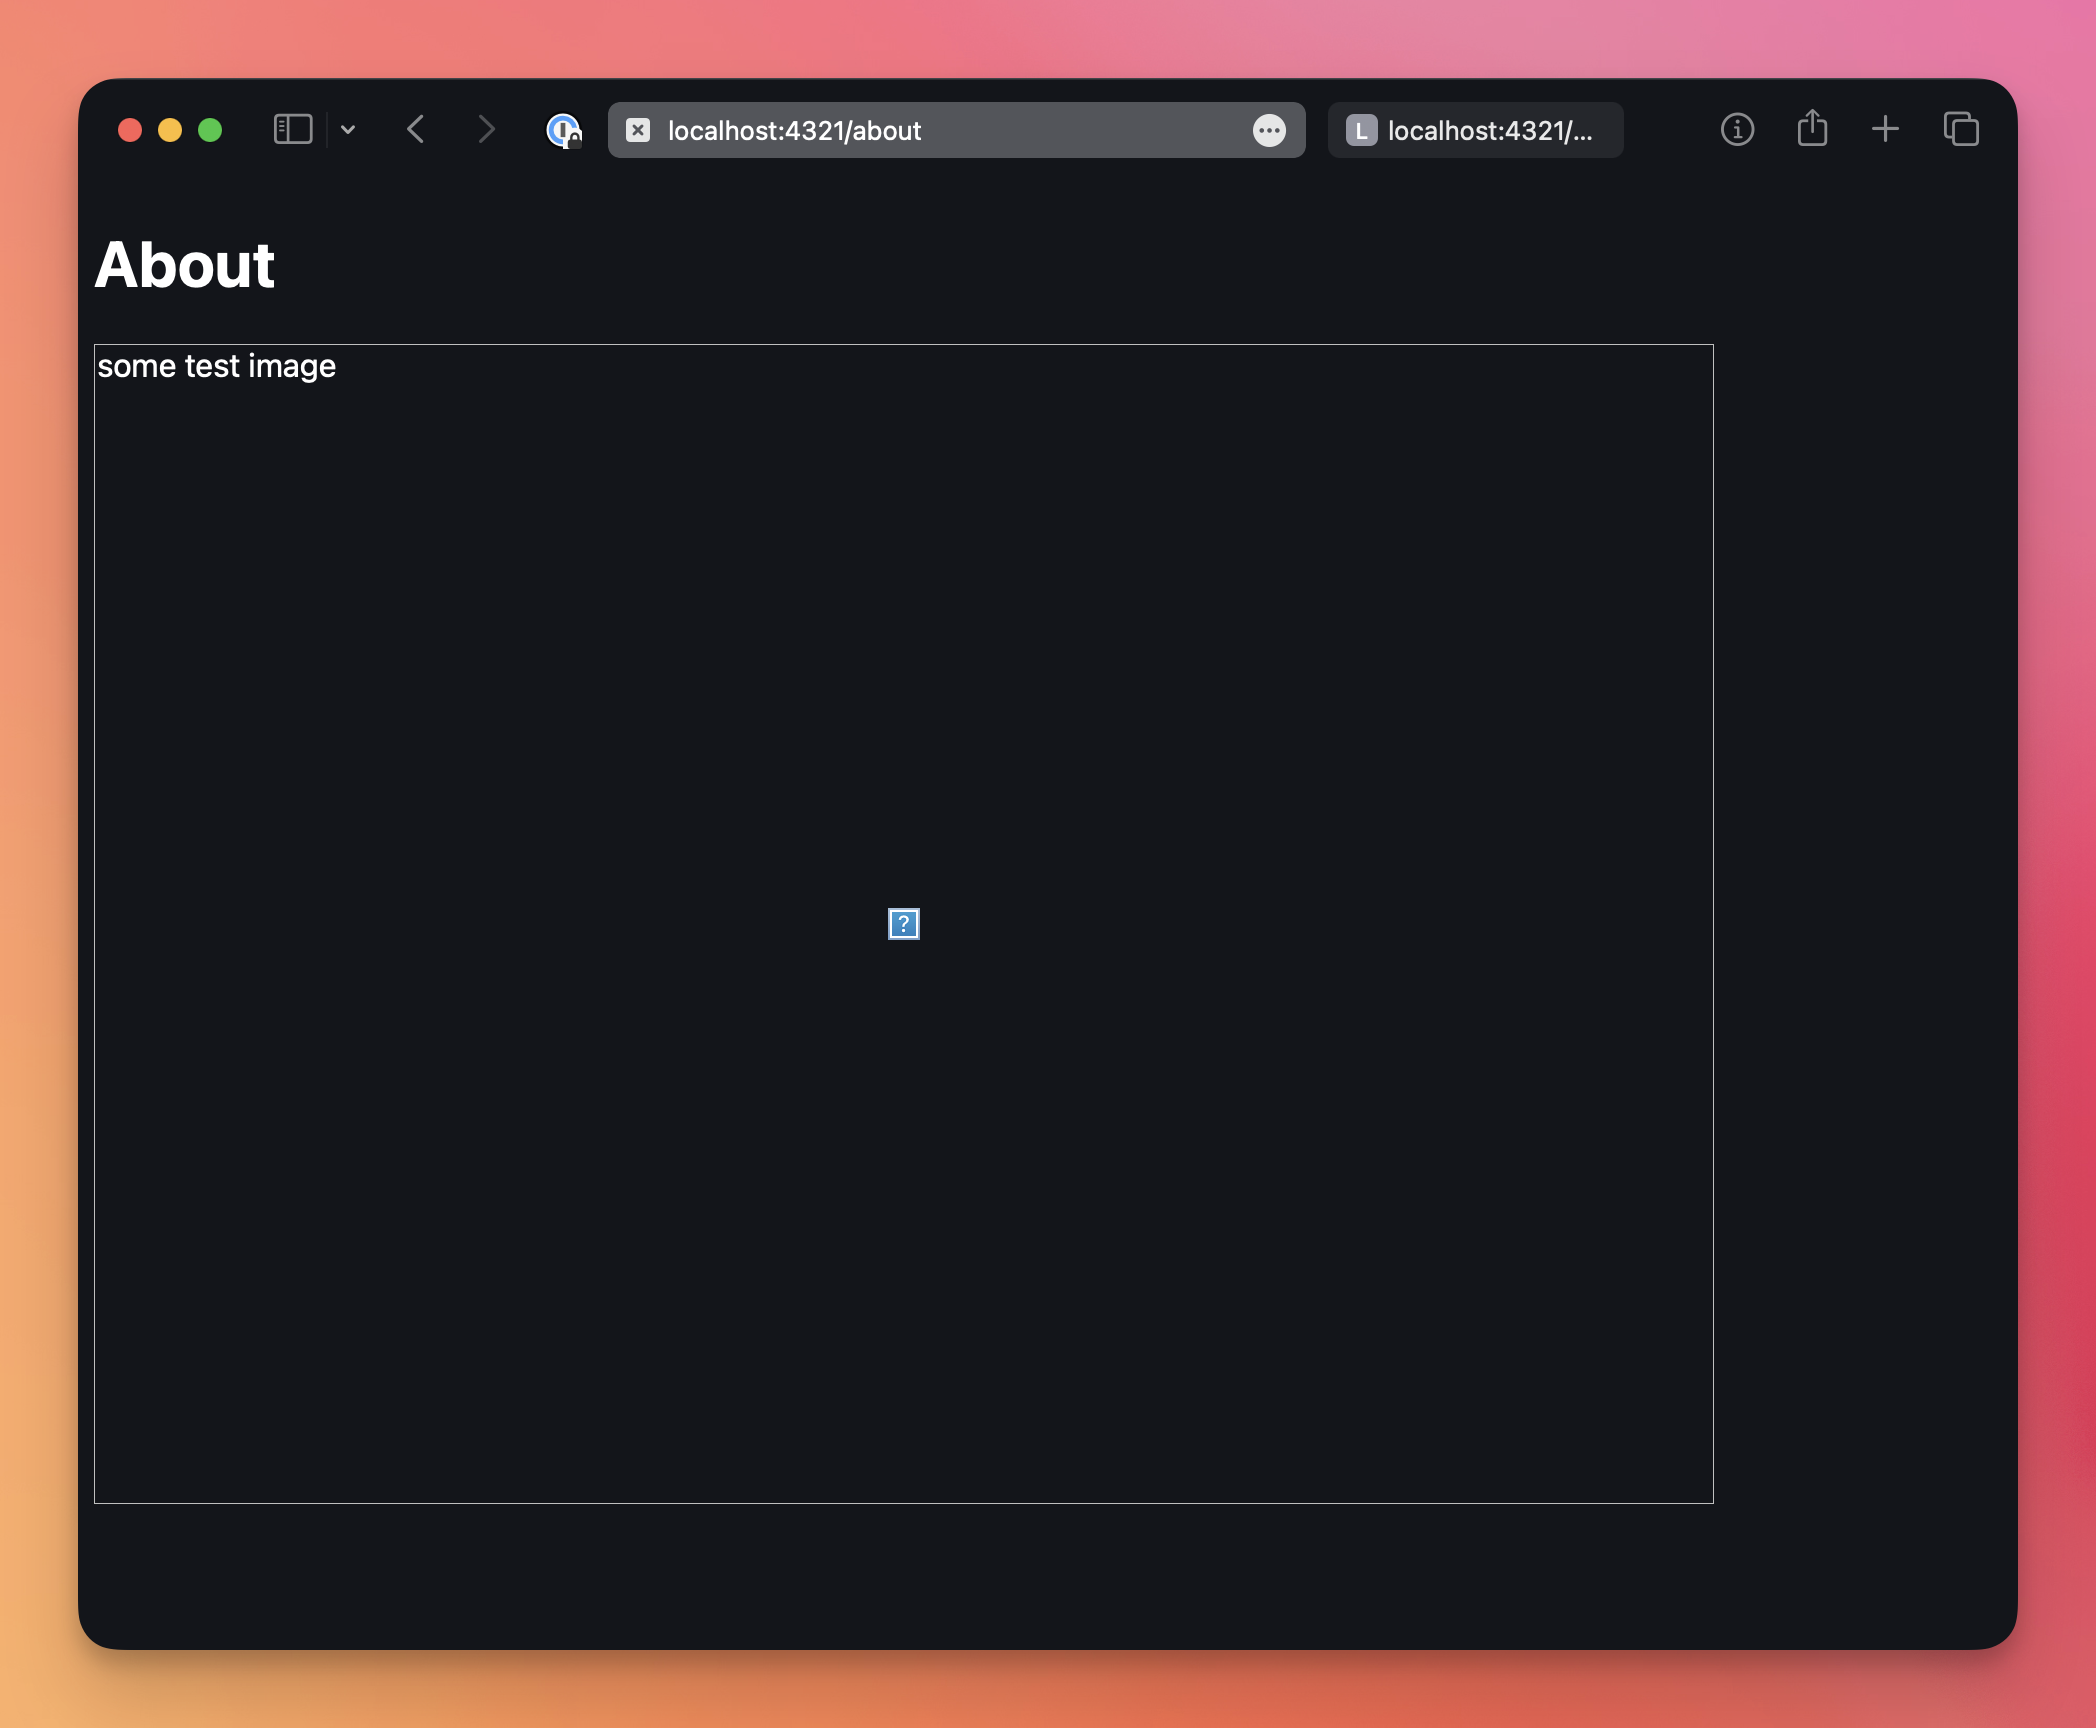Viewport: 2096px width, 1728px height.
Task: Go forward to the next page
Action: point(486,130)
